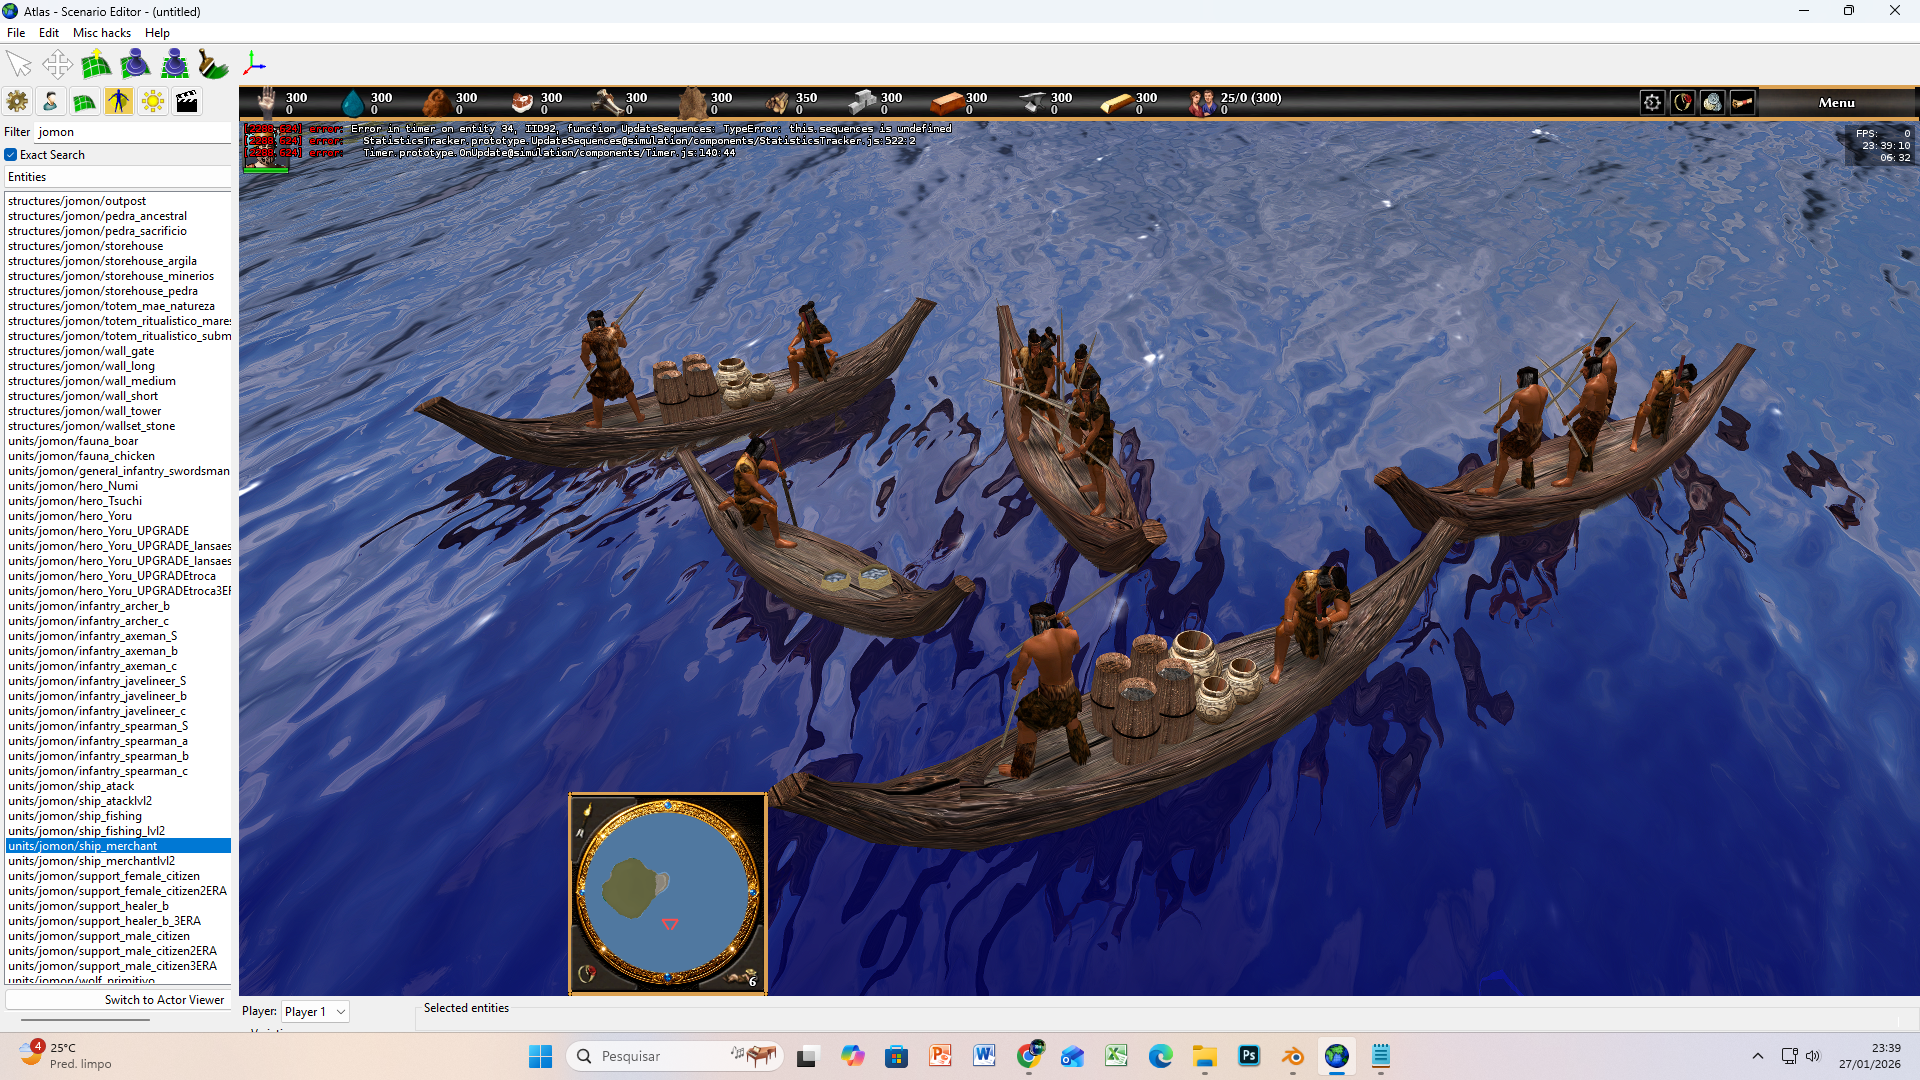Open the Player settings tab icon

coord(50,101)
